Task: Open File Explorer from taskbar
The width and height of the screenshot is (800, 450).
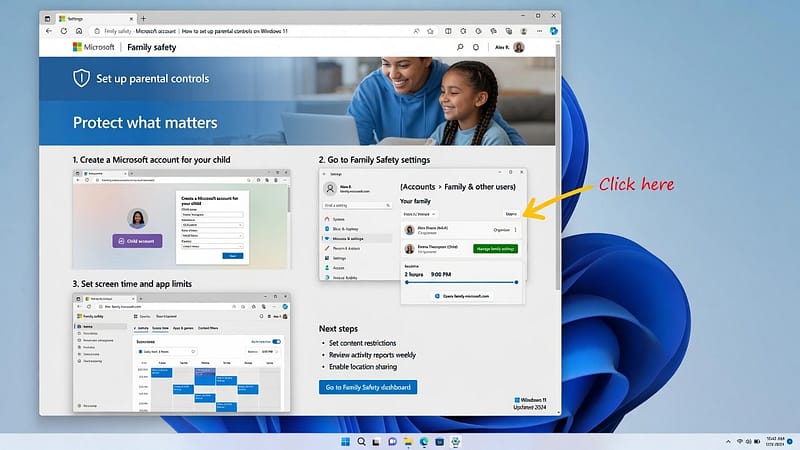Action: point(408,442)
